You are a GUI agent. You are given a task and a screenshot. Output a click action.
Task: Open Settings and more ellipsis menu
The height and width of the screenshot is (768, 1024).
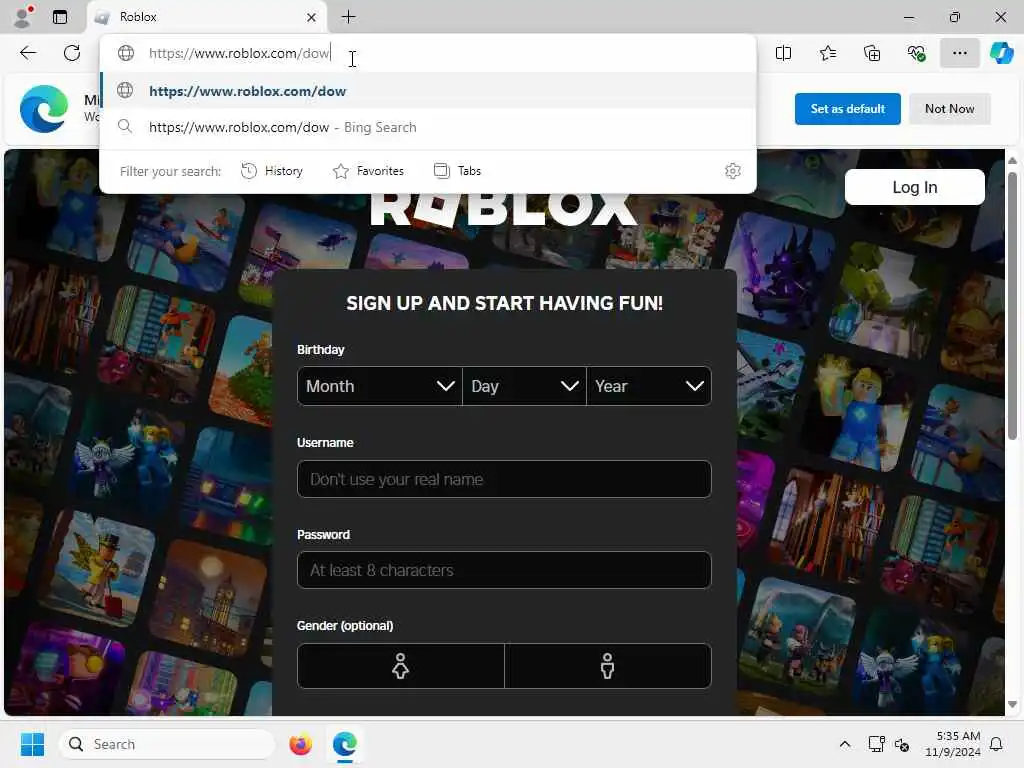pos(959,53)
